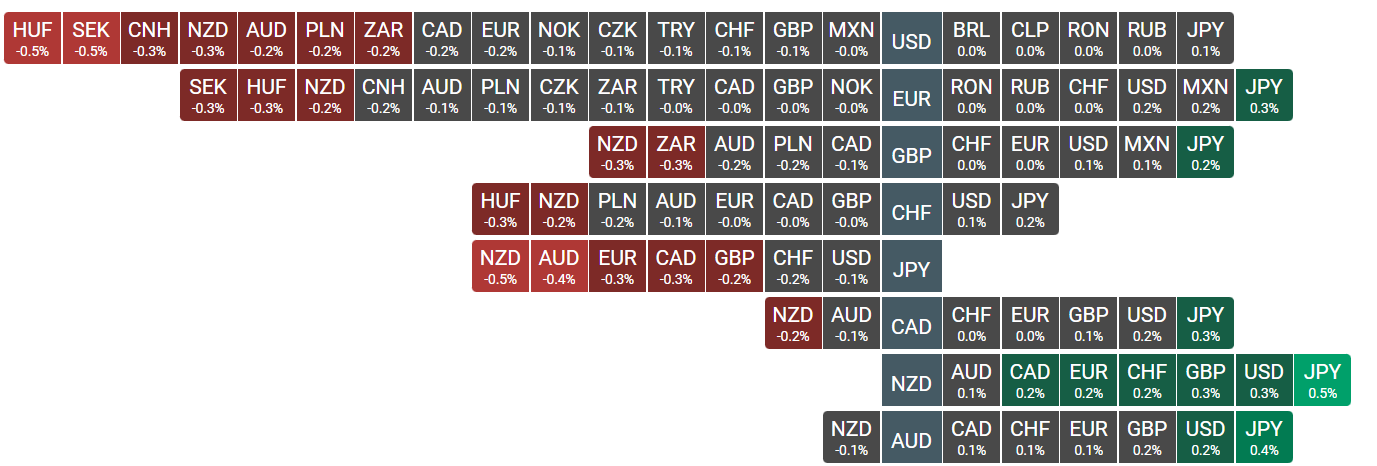Select the CHF base currency row header

[x=911, y=212]
